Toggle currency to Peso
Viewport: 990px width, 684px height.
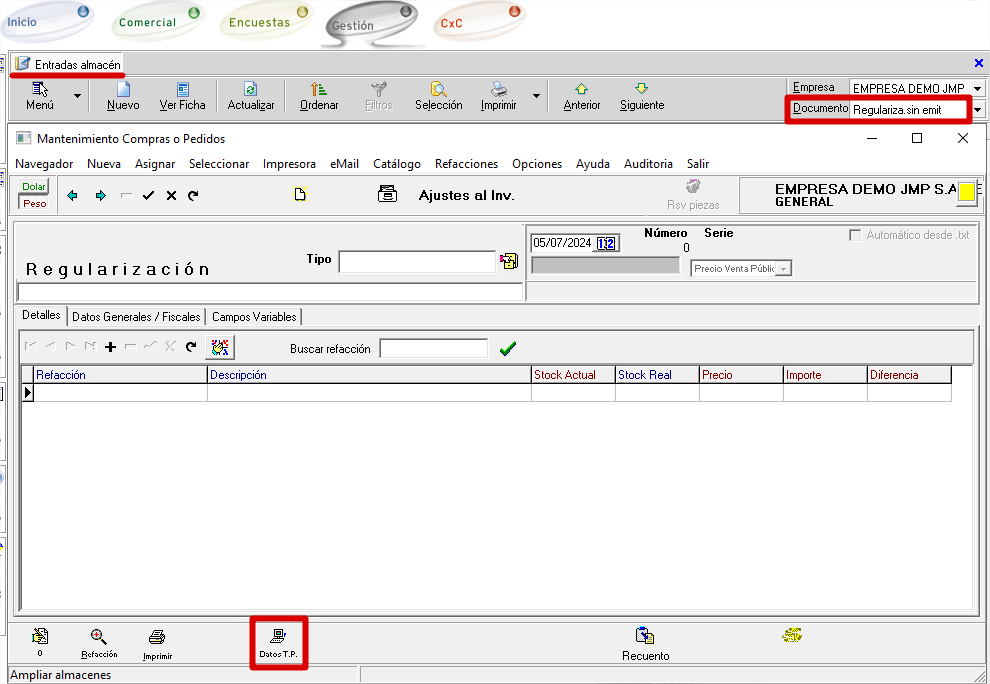34,203
